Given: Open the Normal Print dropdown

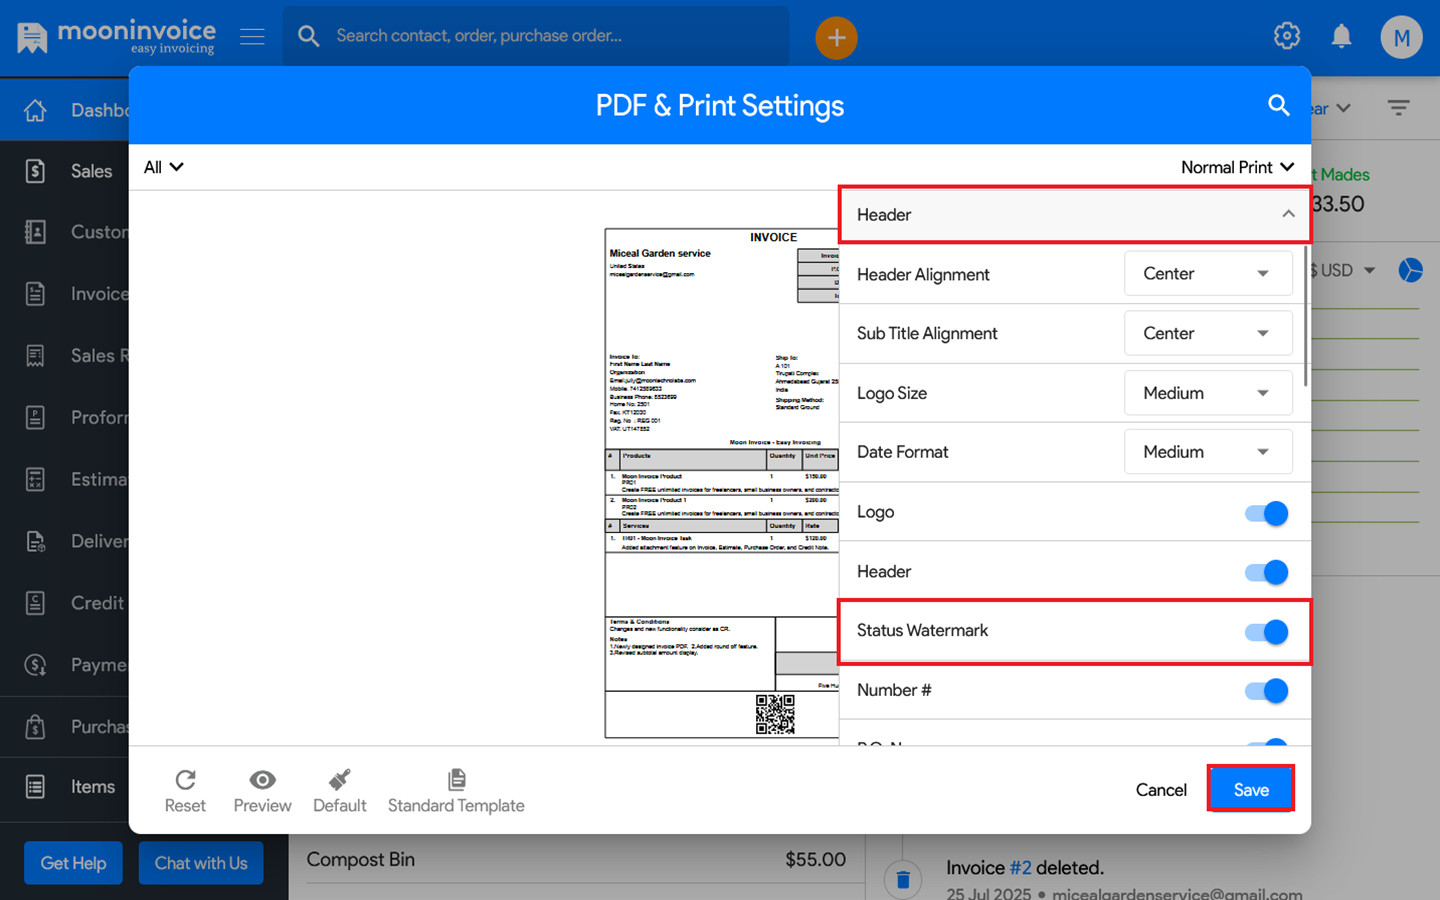Looking at the screenshot, I should coord(1238,167).
